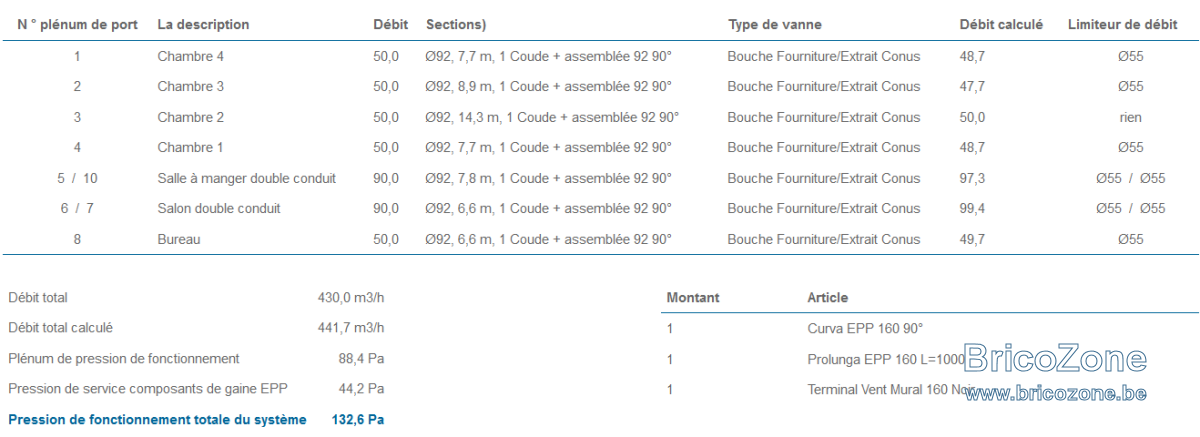Click the 'Article' column header
The height and width of the screenshot is (437, 1200).
pos(828,298)
